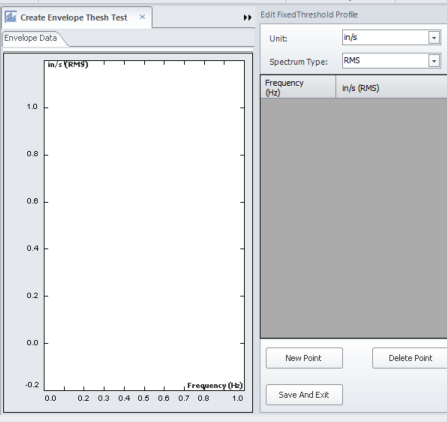Click the white envelope plot area
Screen dimensions: 447x422
144,225
